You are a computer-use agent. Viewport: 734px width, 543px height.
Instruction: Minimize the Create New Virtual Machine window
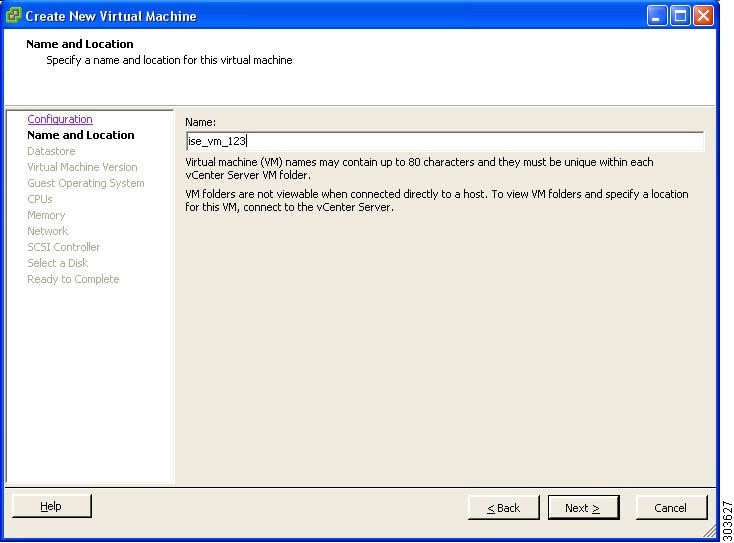[x=657, y=16]
